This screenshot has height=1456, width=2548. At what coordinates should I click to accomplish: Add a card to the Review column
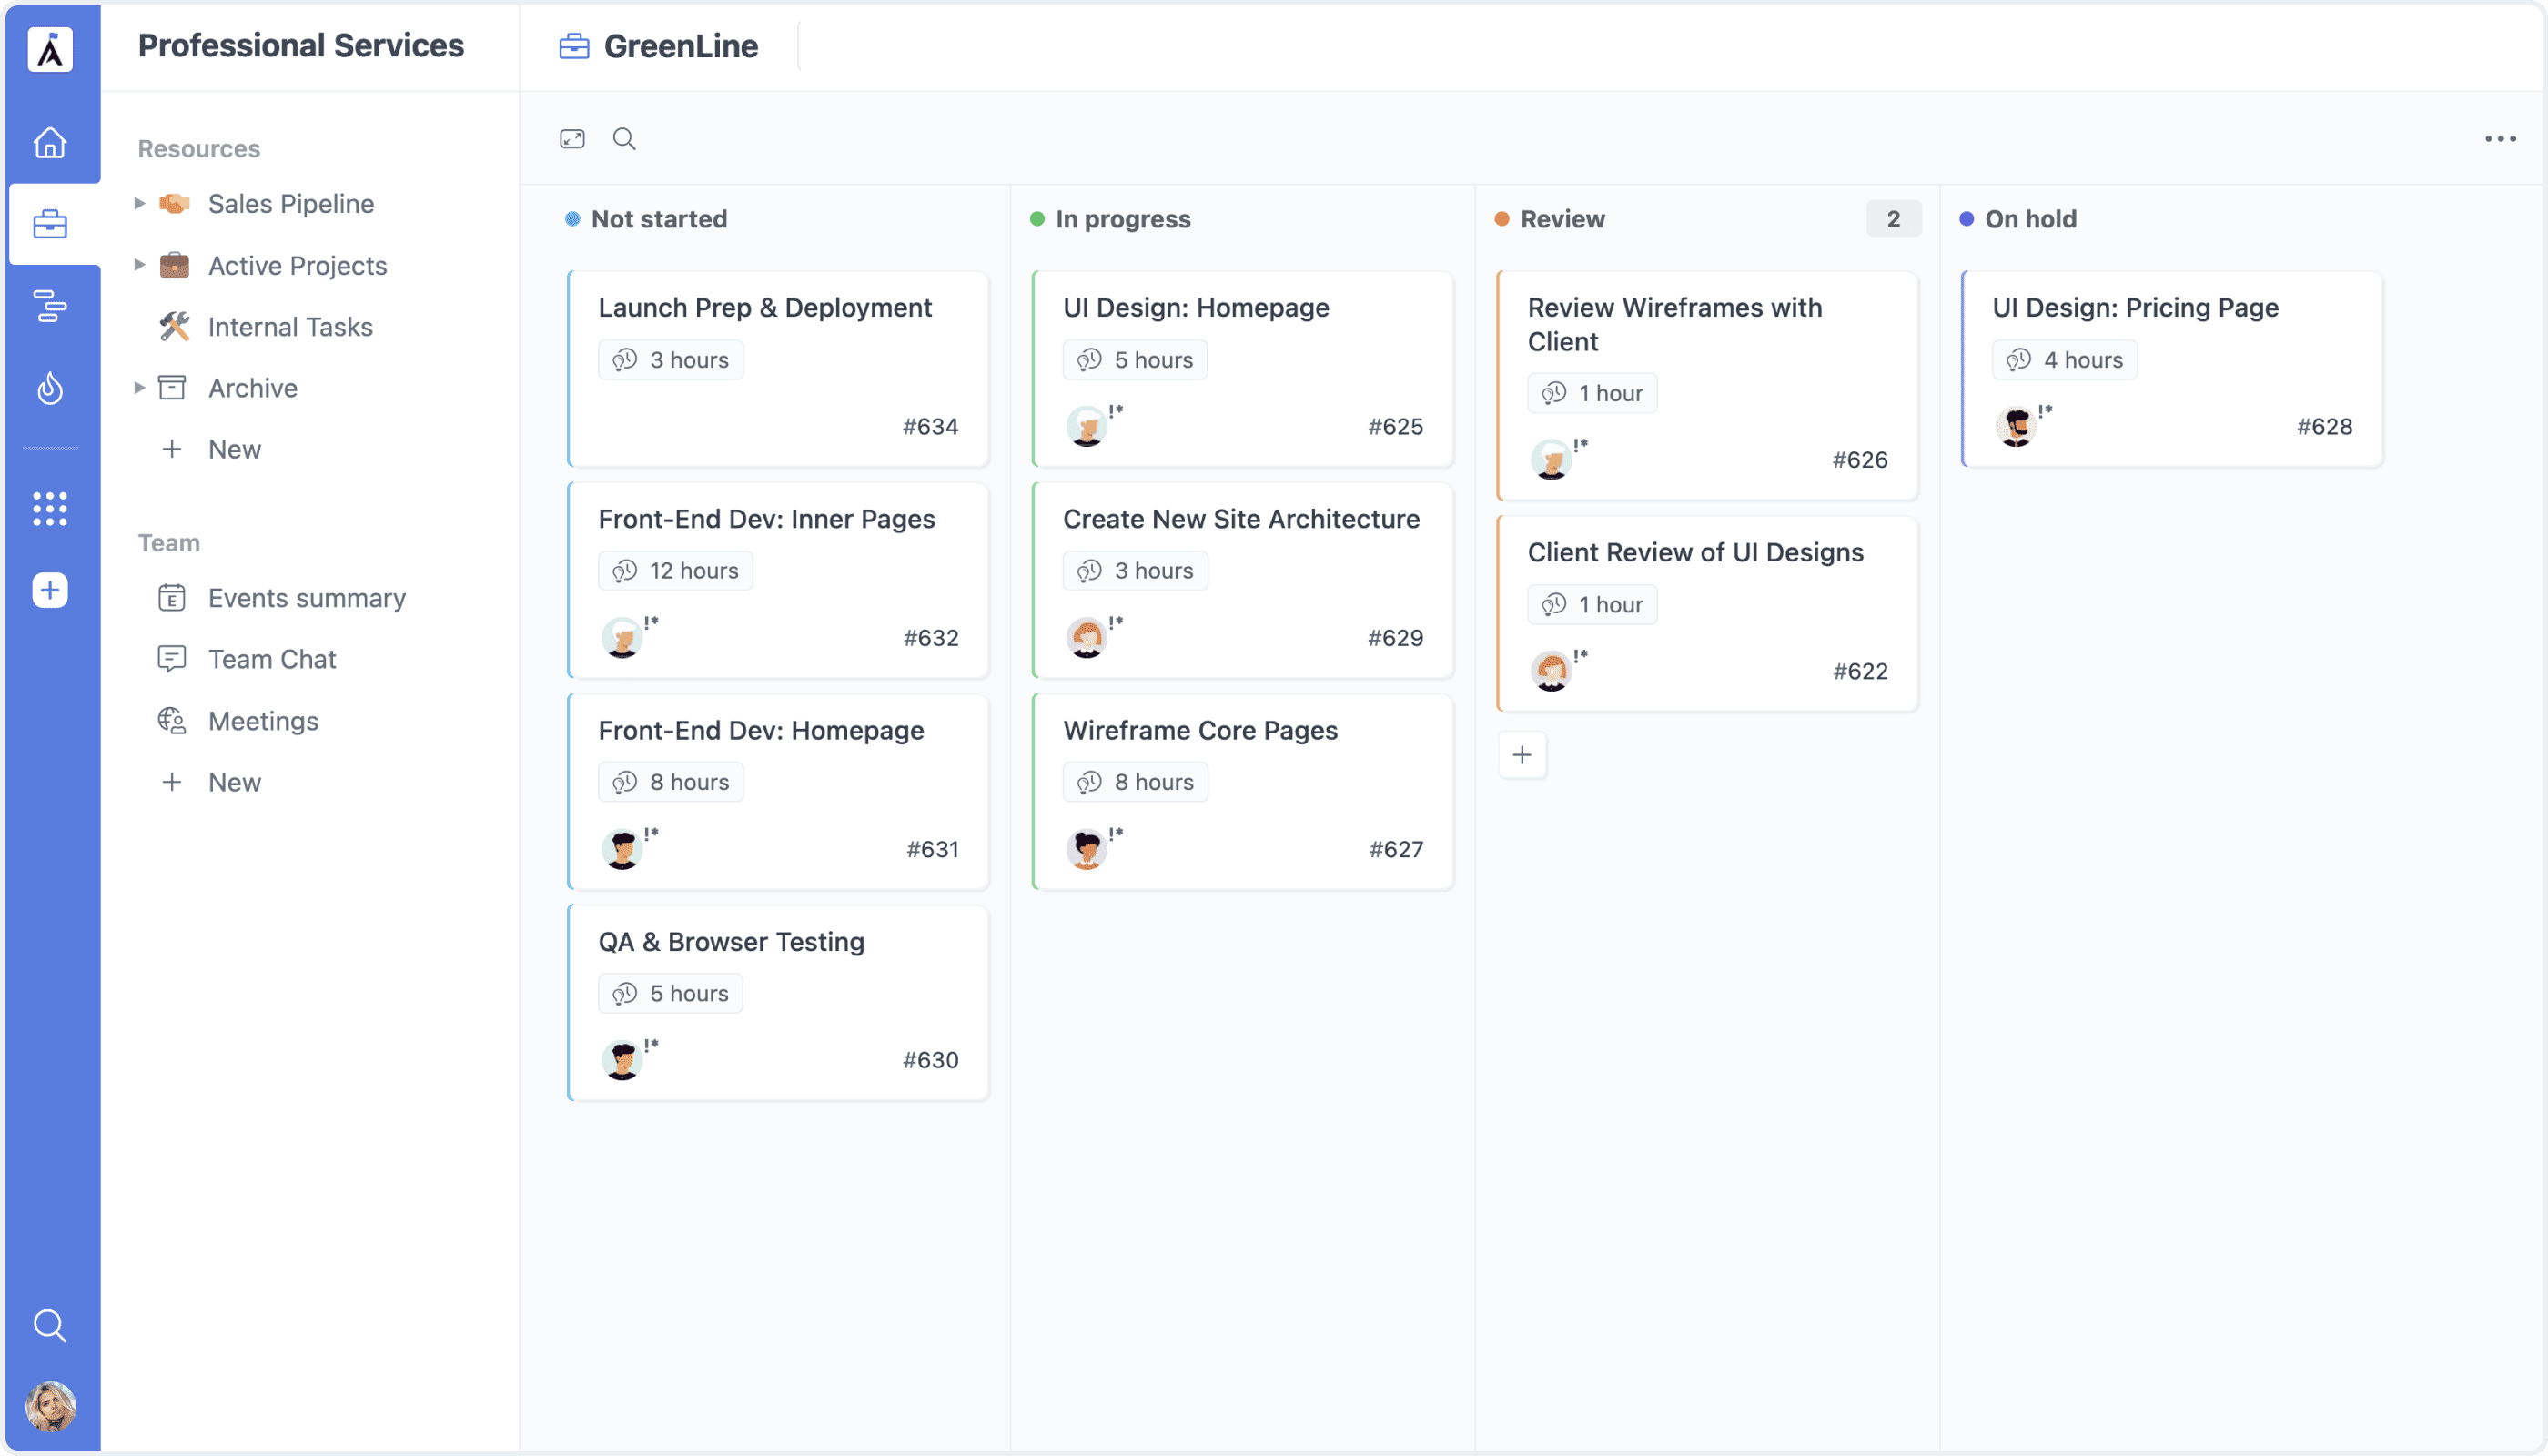tap(1522, 755)
